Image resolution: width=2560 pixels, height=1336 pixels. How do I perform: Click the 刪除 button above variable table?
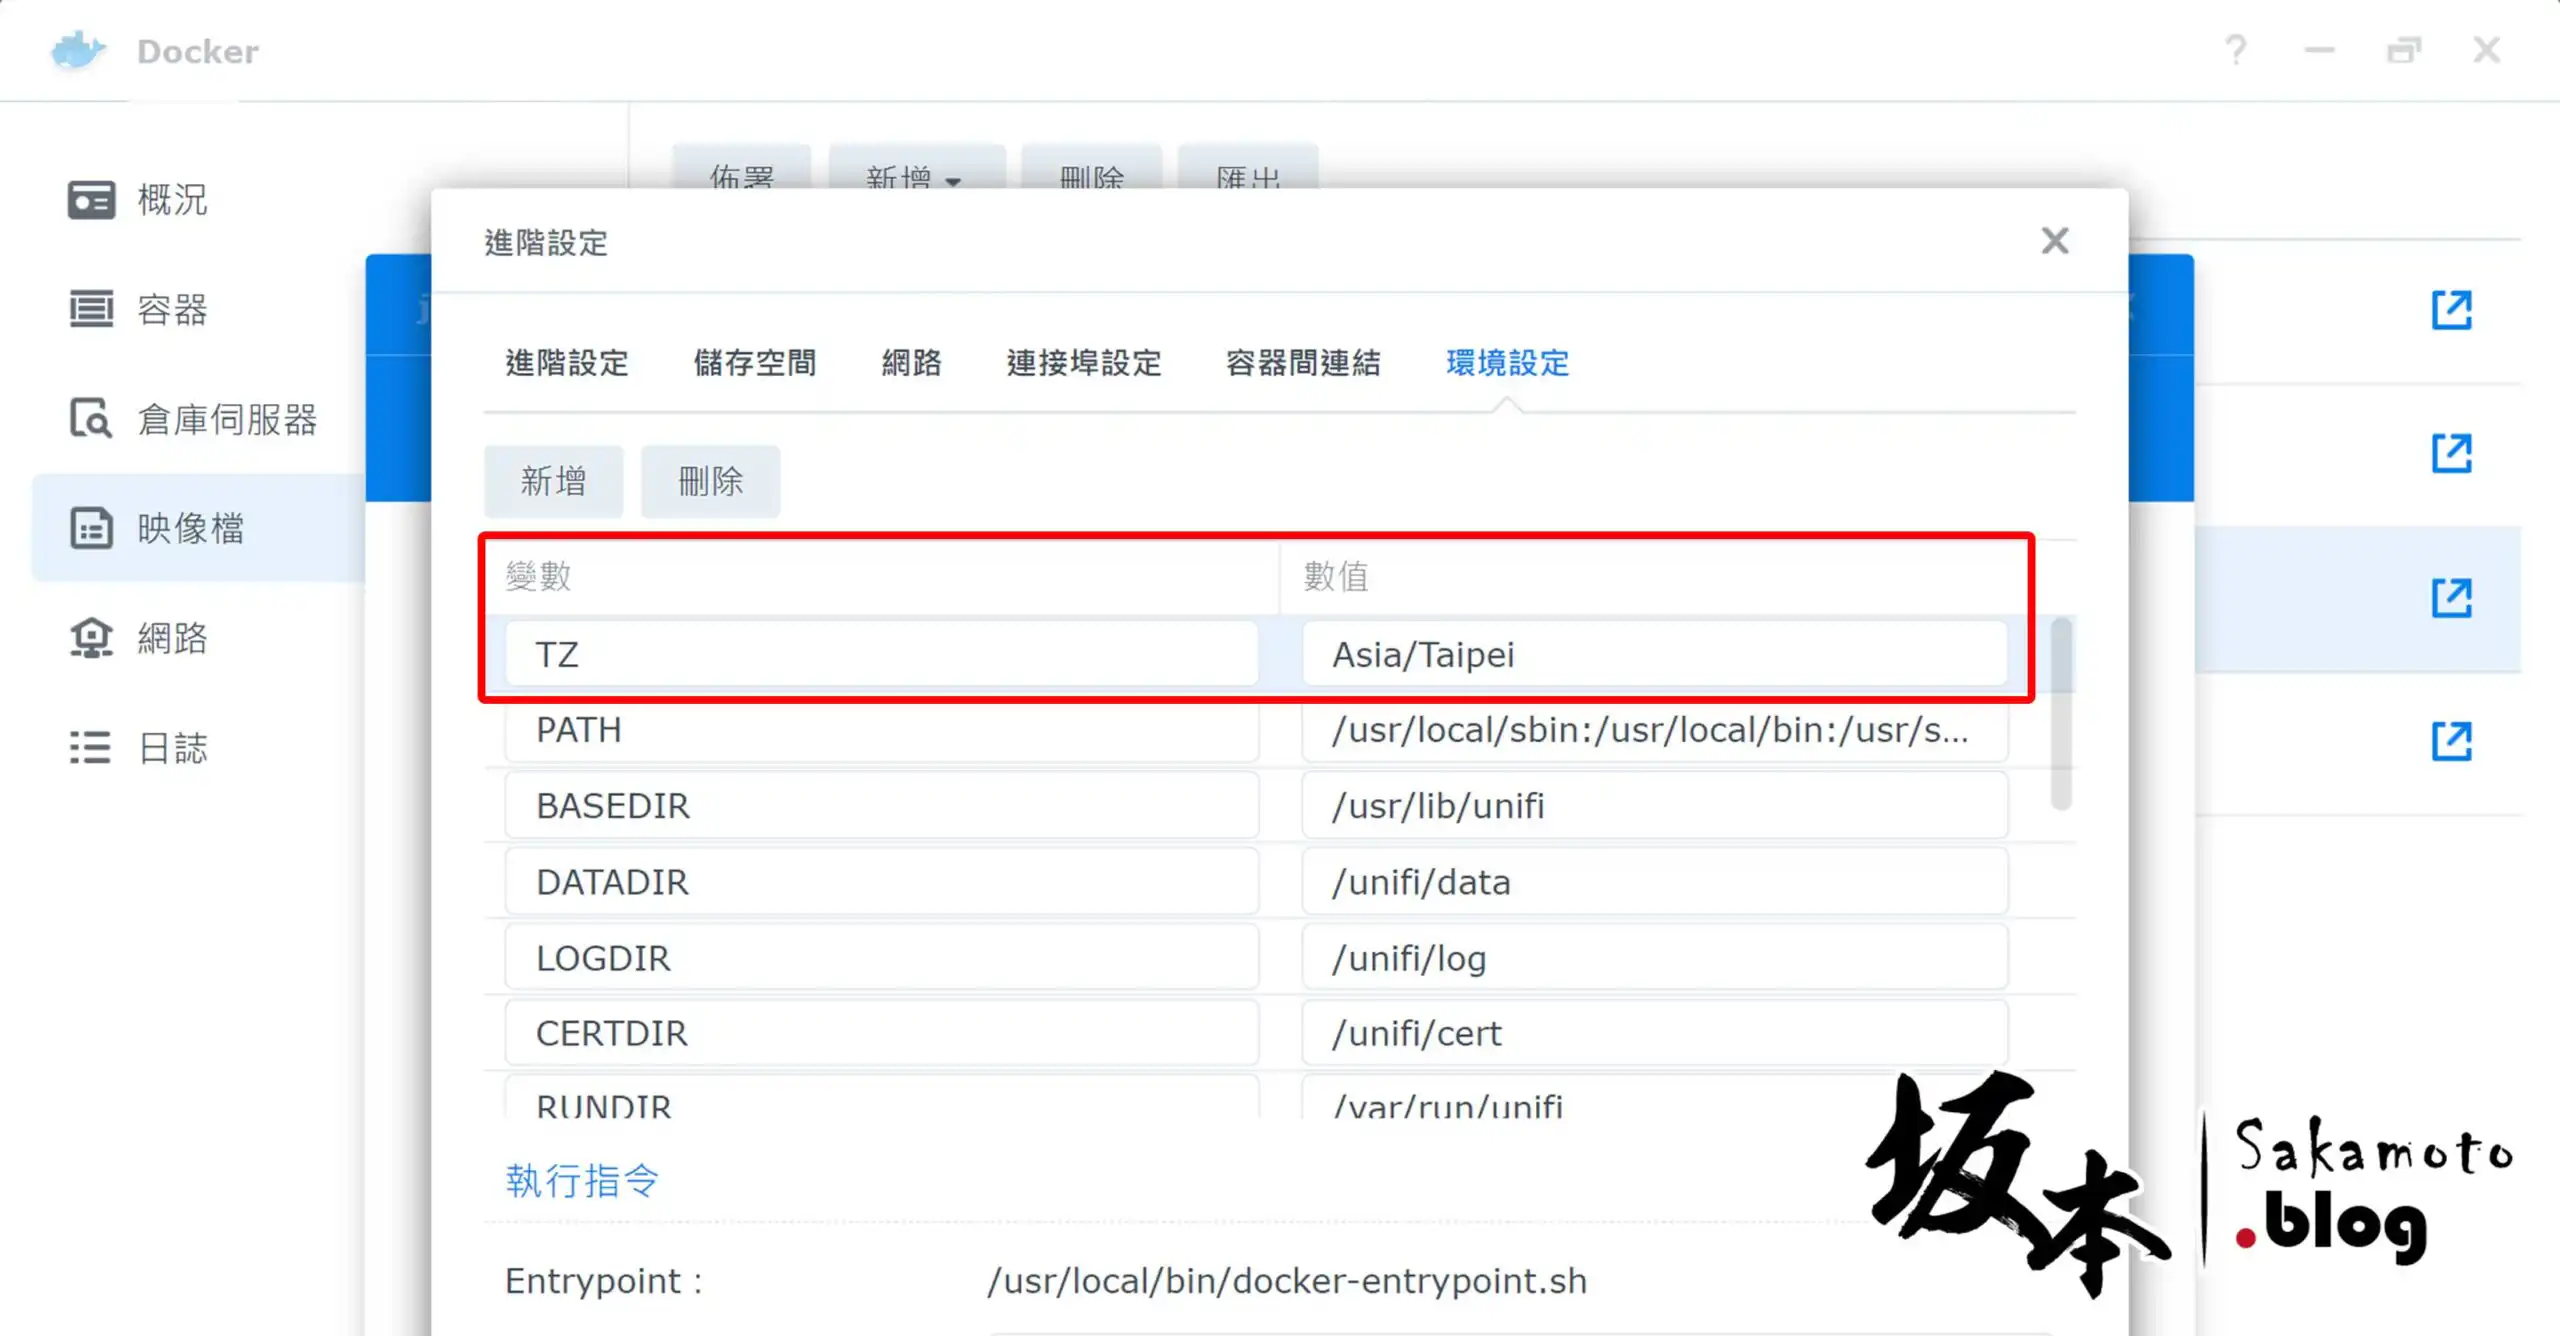pyautogui.click(x=710, y=482)
